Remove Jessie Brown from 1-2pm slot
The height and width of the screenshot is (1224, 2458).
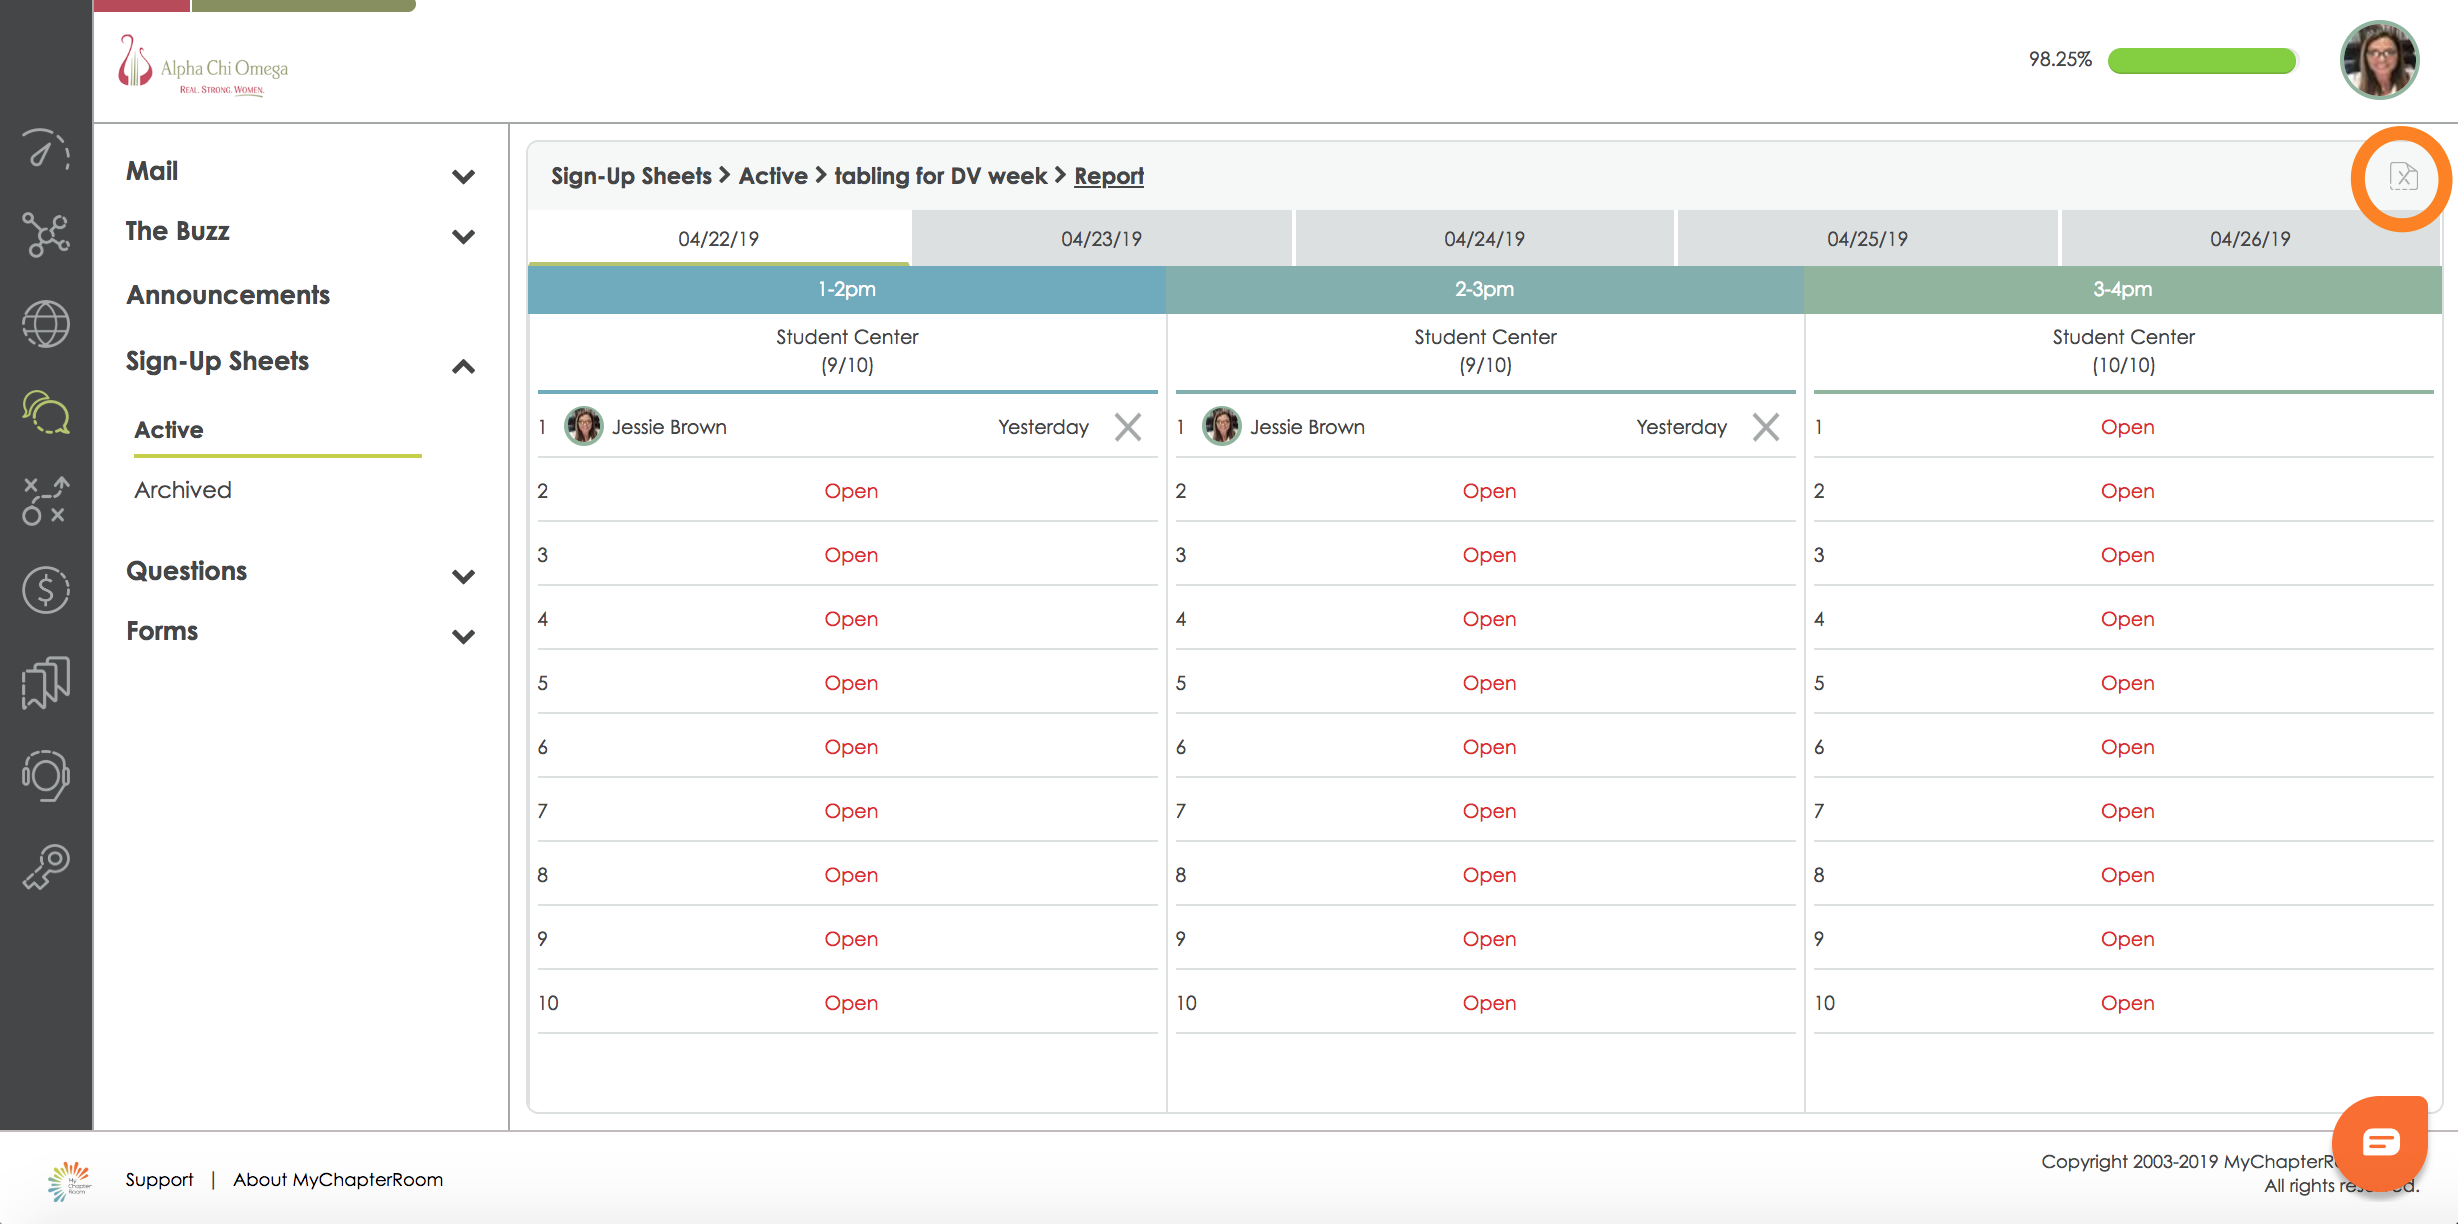click(x=1128, y=428)
